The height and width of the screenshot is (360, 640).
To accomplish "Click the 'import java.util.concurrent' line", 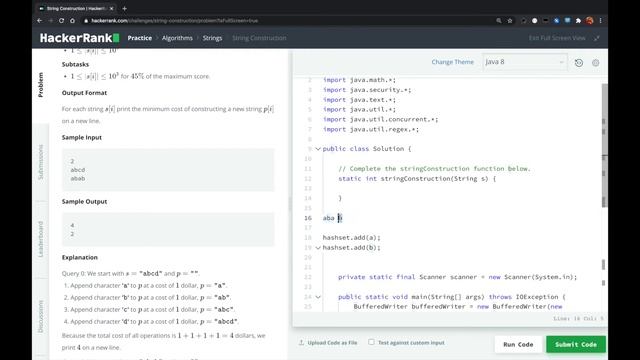I will (380, 119).
